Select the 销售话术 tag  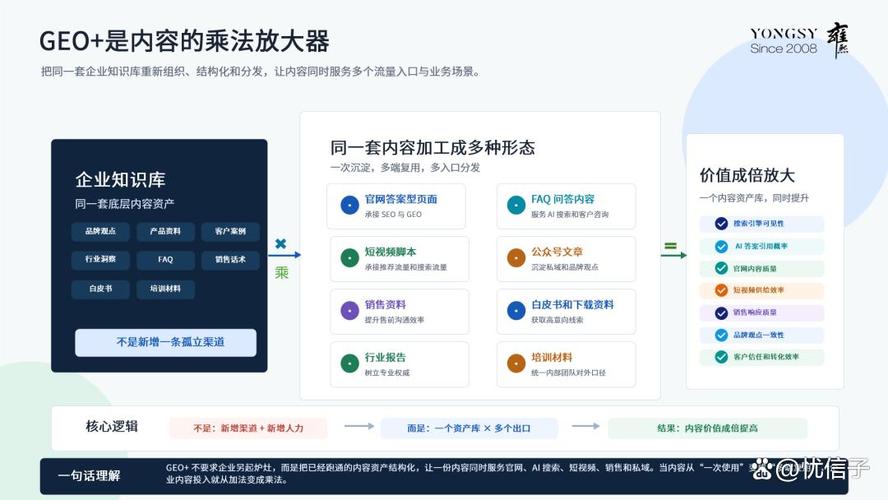[230, 259]
